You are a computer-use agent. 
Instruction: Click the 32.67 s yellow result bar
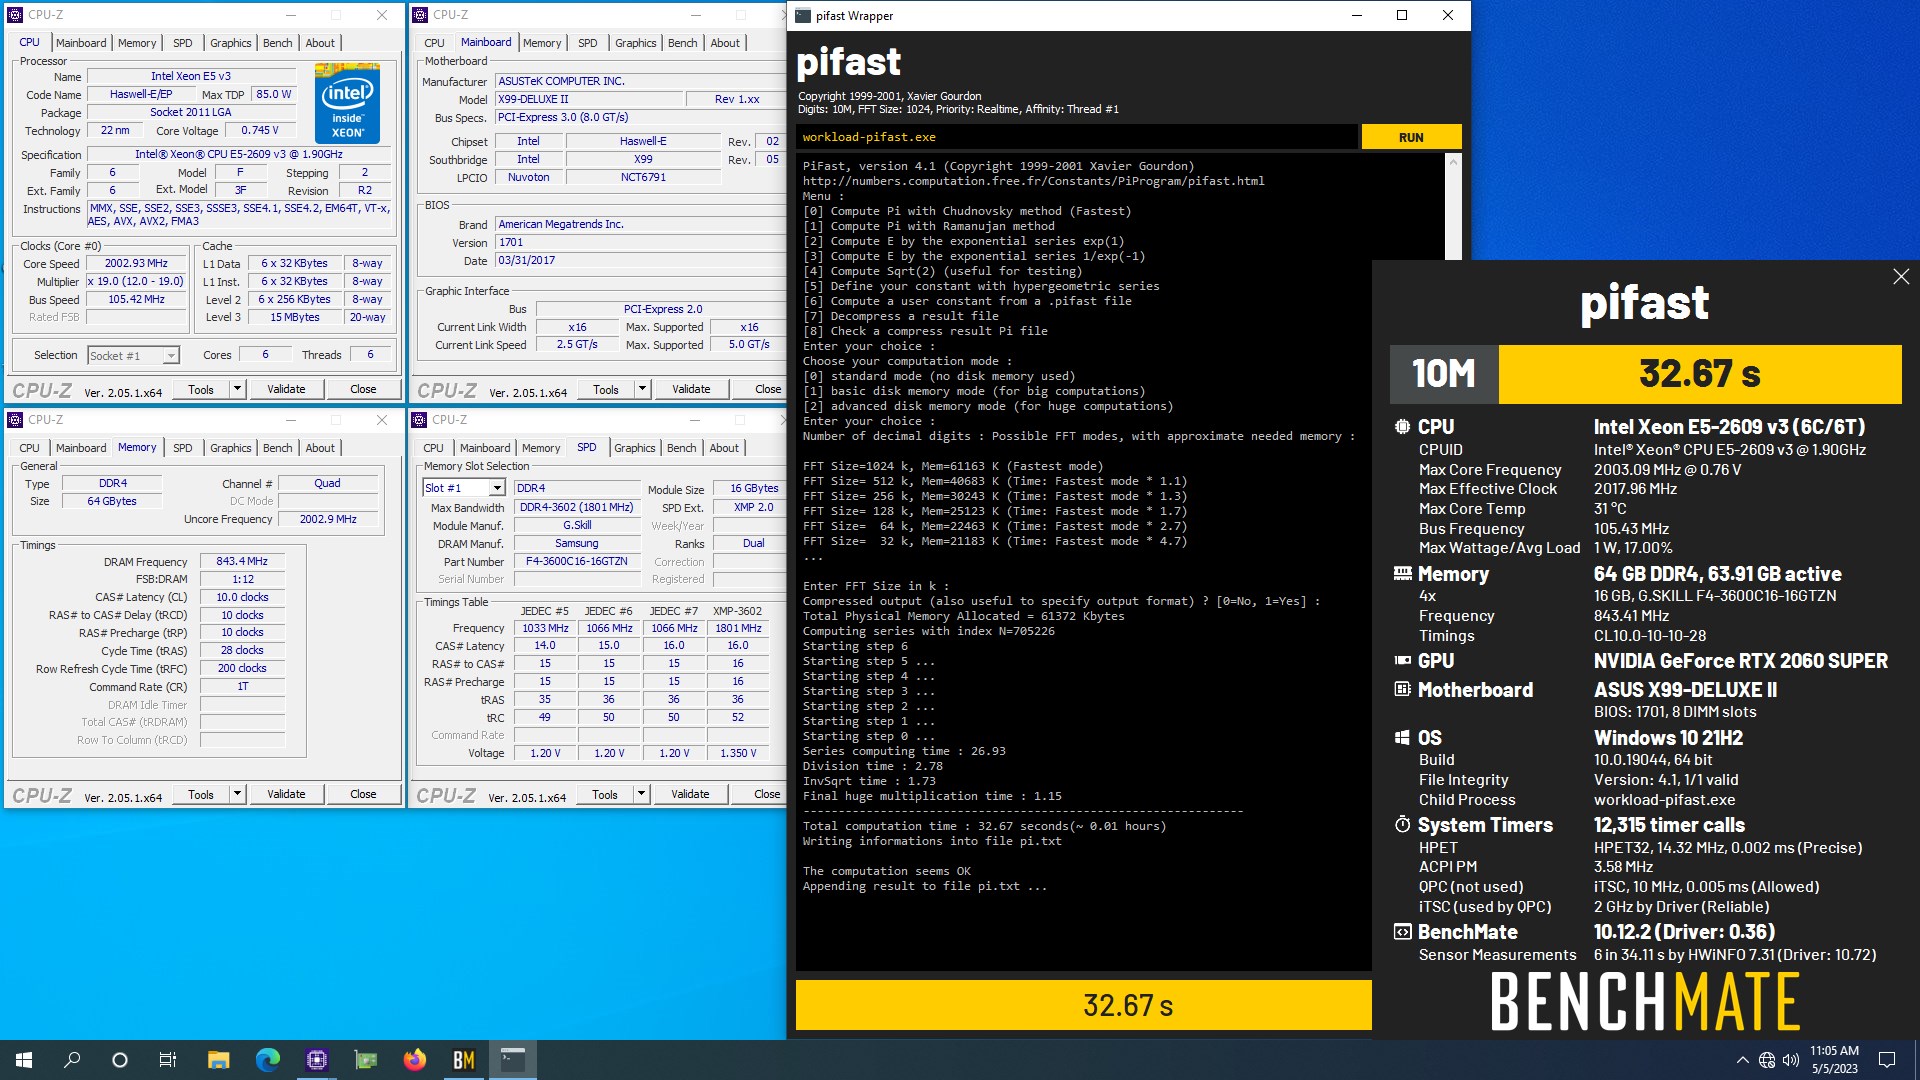tap(1083, 1005)
